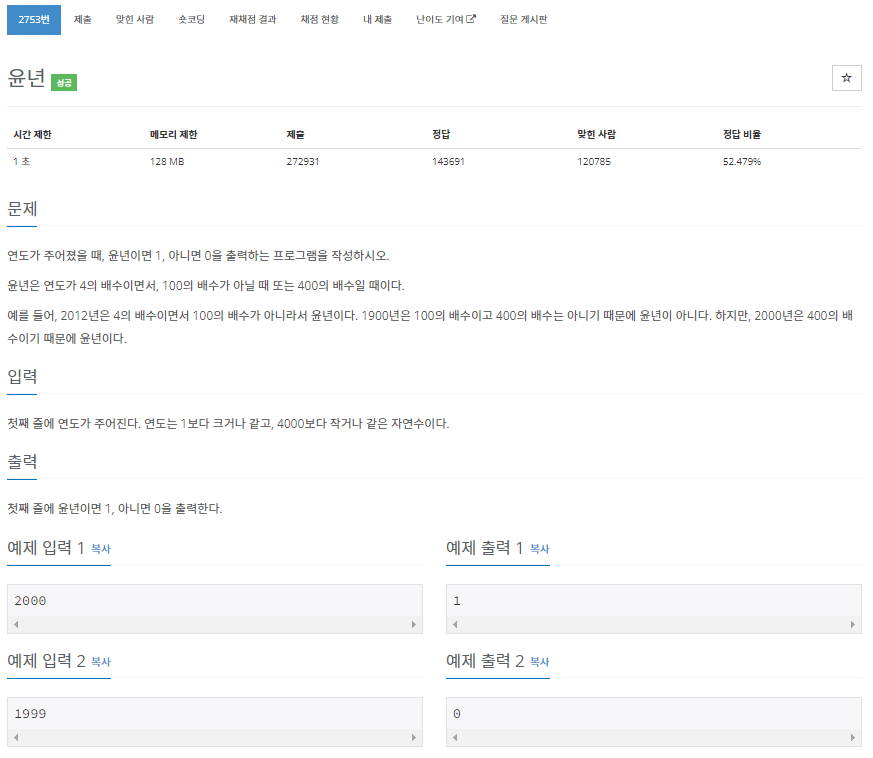Click the 정답 비율 column header

[x=742, y=134]
